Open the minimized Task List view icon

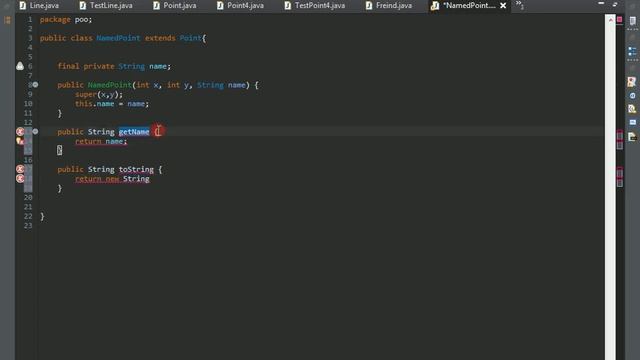point(632,21)
